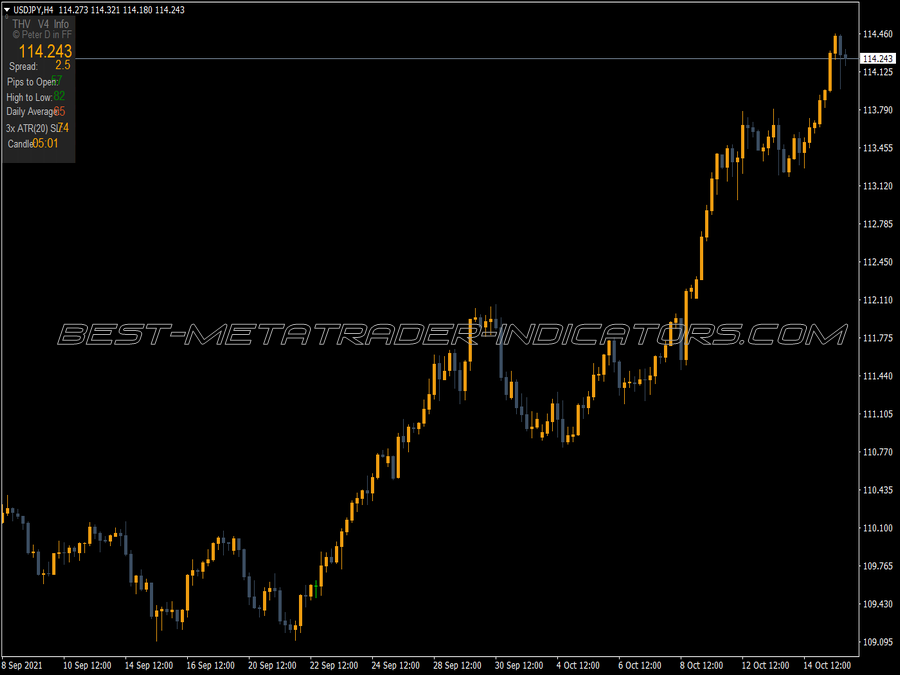Click the 110.770 price scale label
Viewport: 900px width, 675px height.
click(x=878, y=452)
